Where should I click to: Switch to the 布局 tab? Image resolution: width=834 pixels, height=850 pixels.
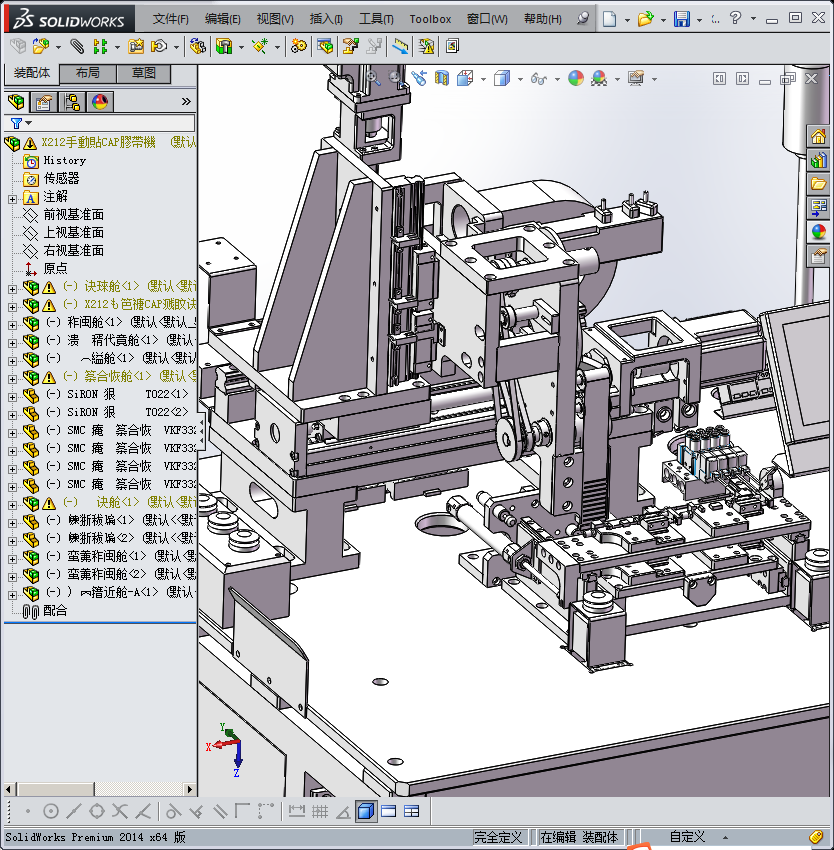pyautogui.click(x=87, y=73)
